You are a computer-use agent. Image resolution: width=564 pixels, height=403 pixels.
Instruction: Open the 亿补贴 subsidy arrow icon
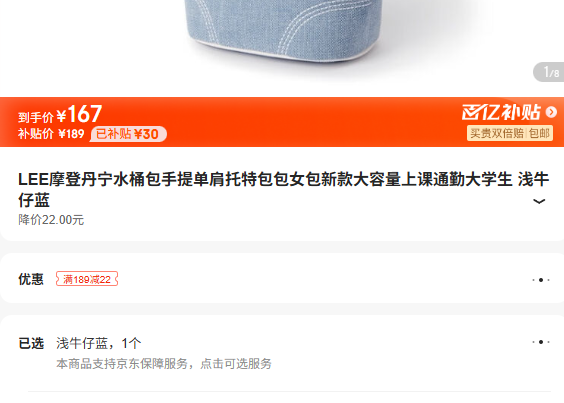point(551,112)
